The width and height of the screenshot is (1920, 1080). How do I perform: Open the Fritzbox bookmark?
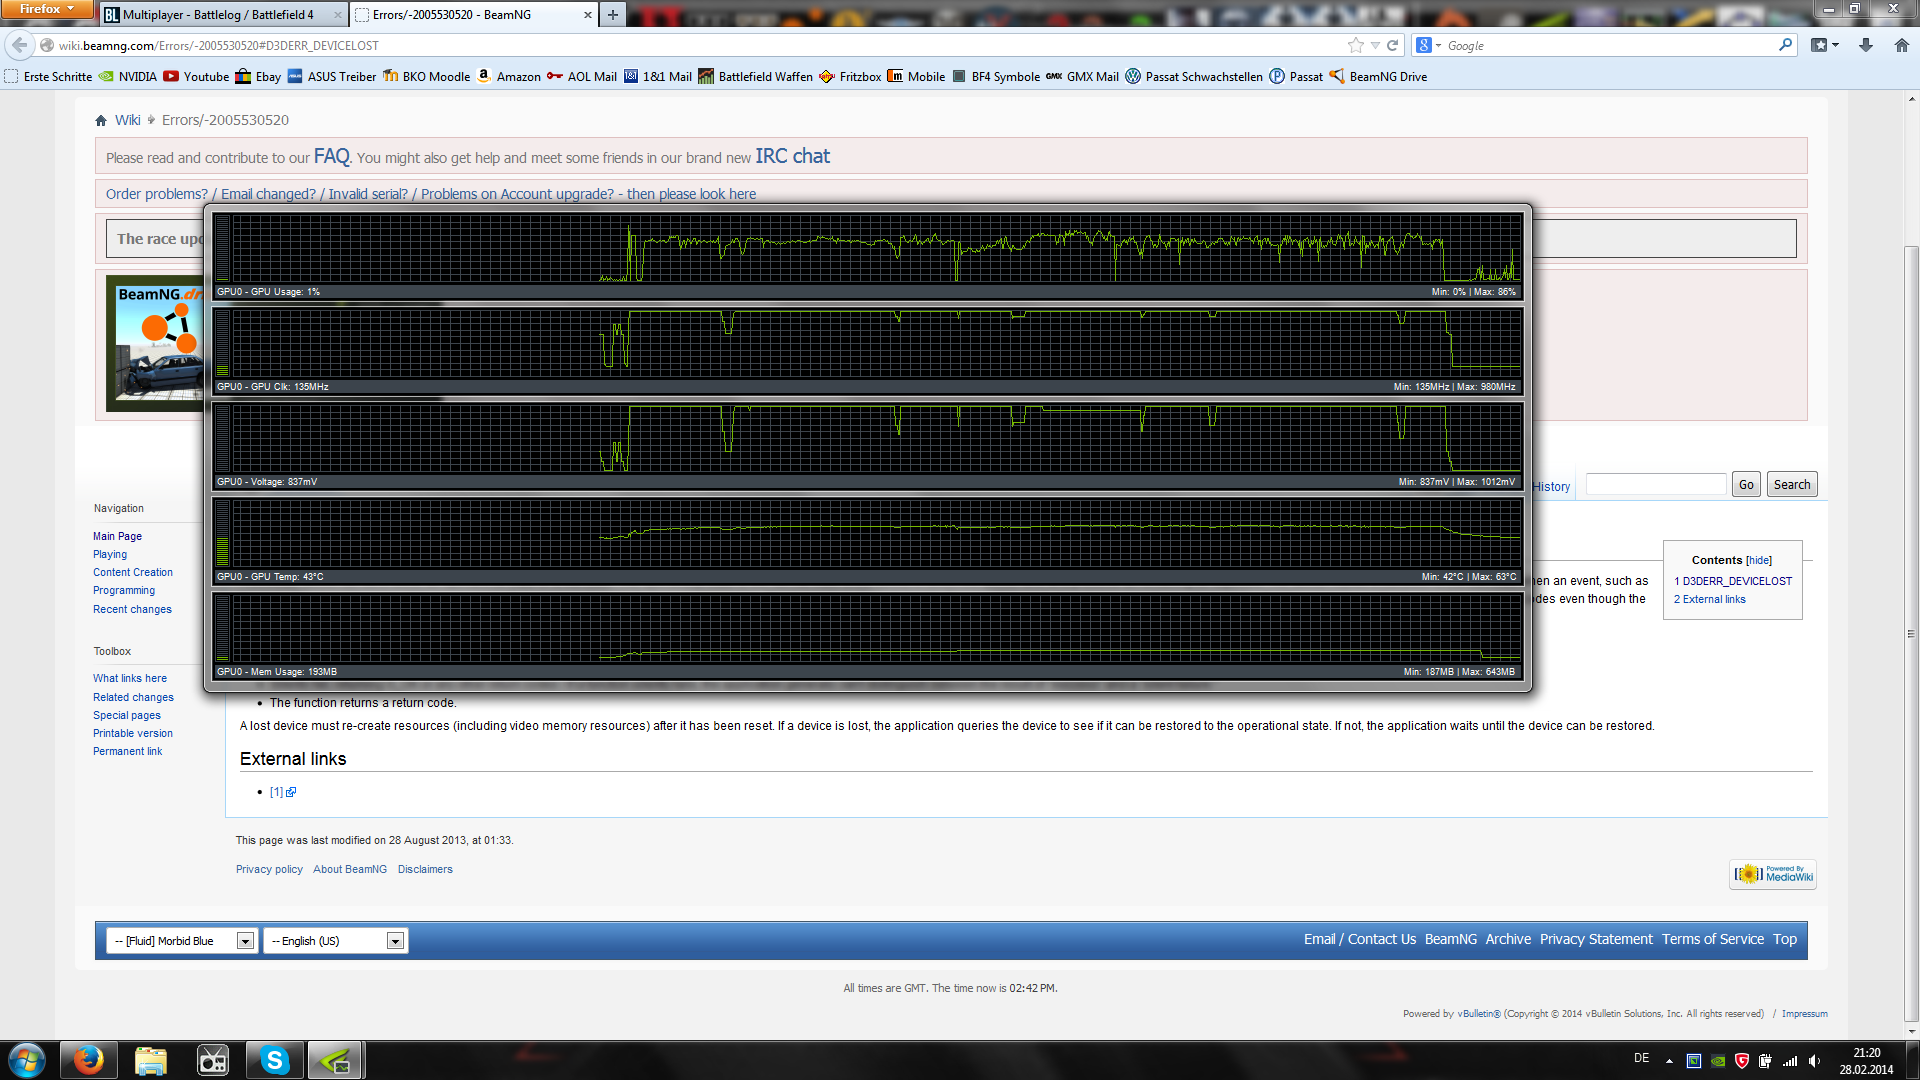pos(850,76)
